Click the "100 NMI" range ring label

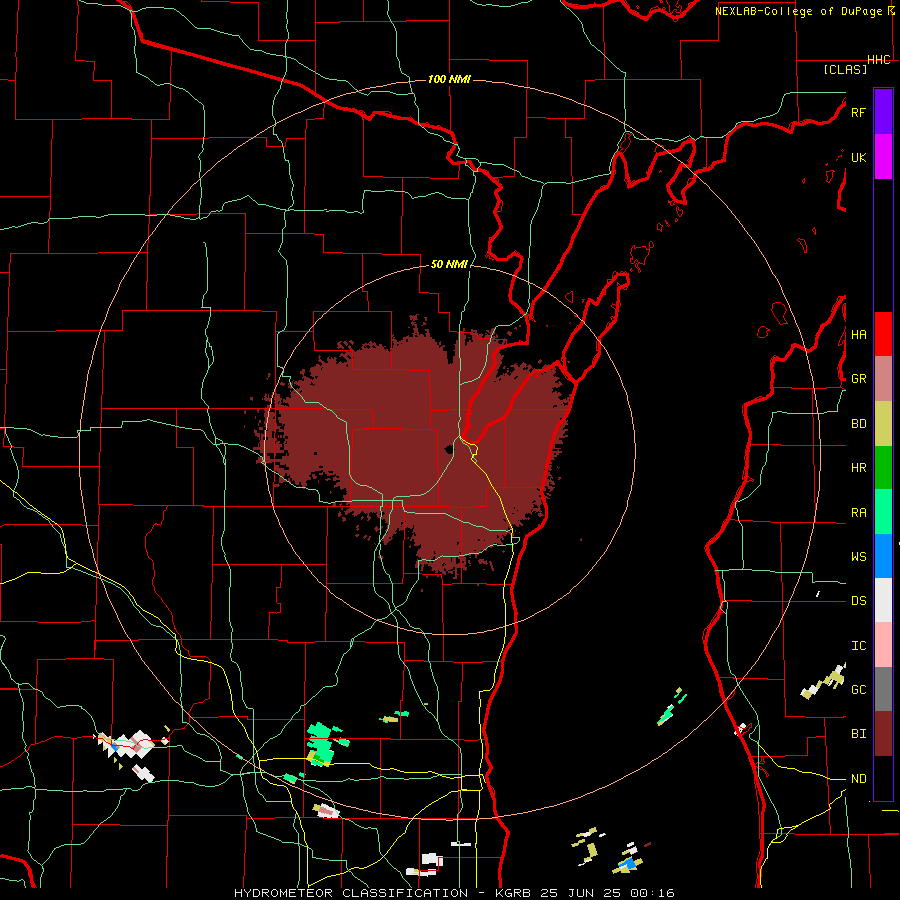tap(449, 79)
